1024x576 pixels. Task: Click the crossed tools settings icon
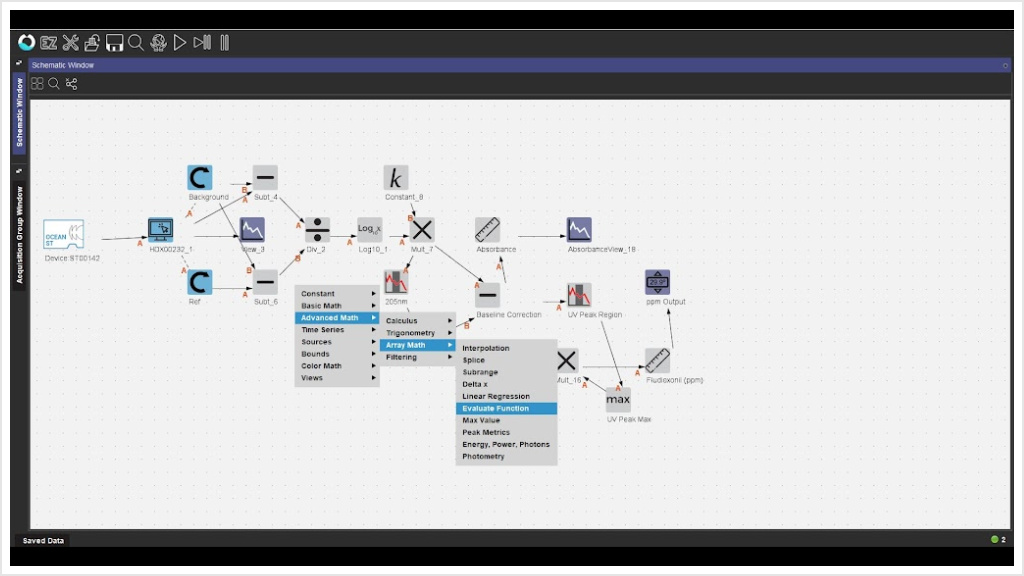[x=71, y=42]
